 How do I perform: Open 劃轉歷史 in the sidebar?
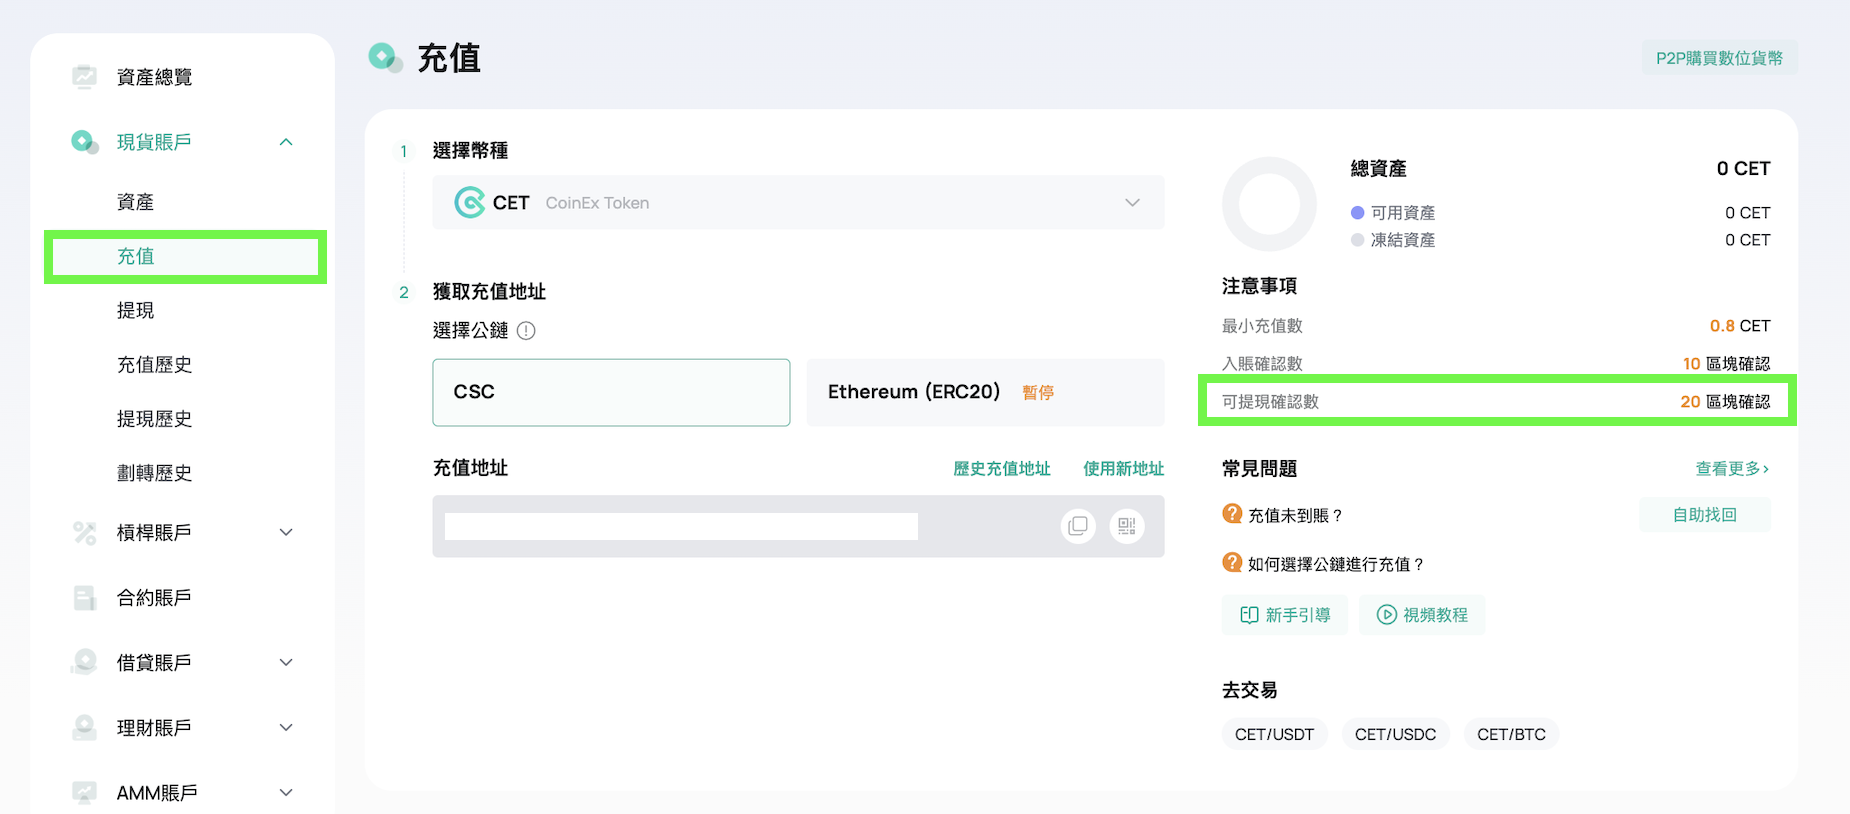155,472
